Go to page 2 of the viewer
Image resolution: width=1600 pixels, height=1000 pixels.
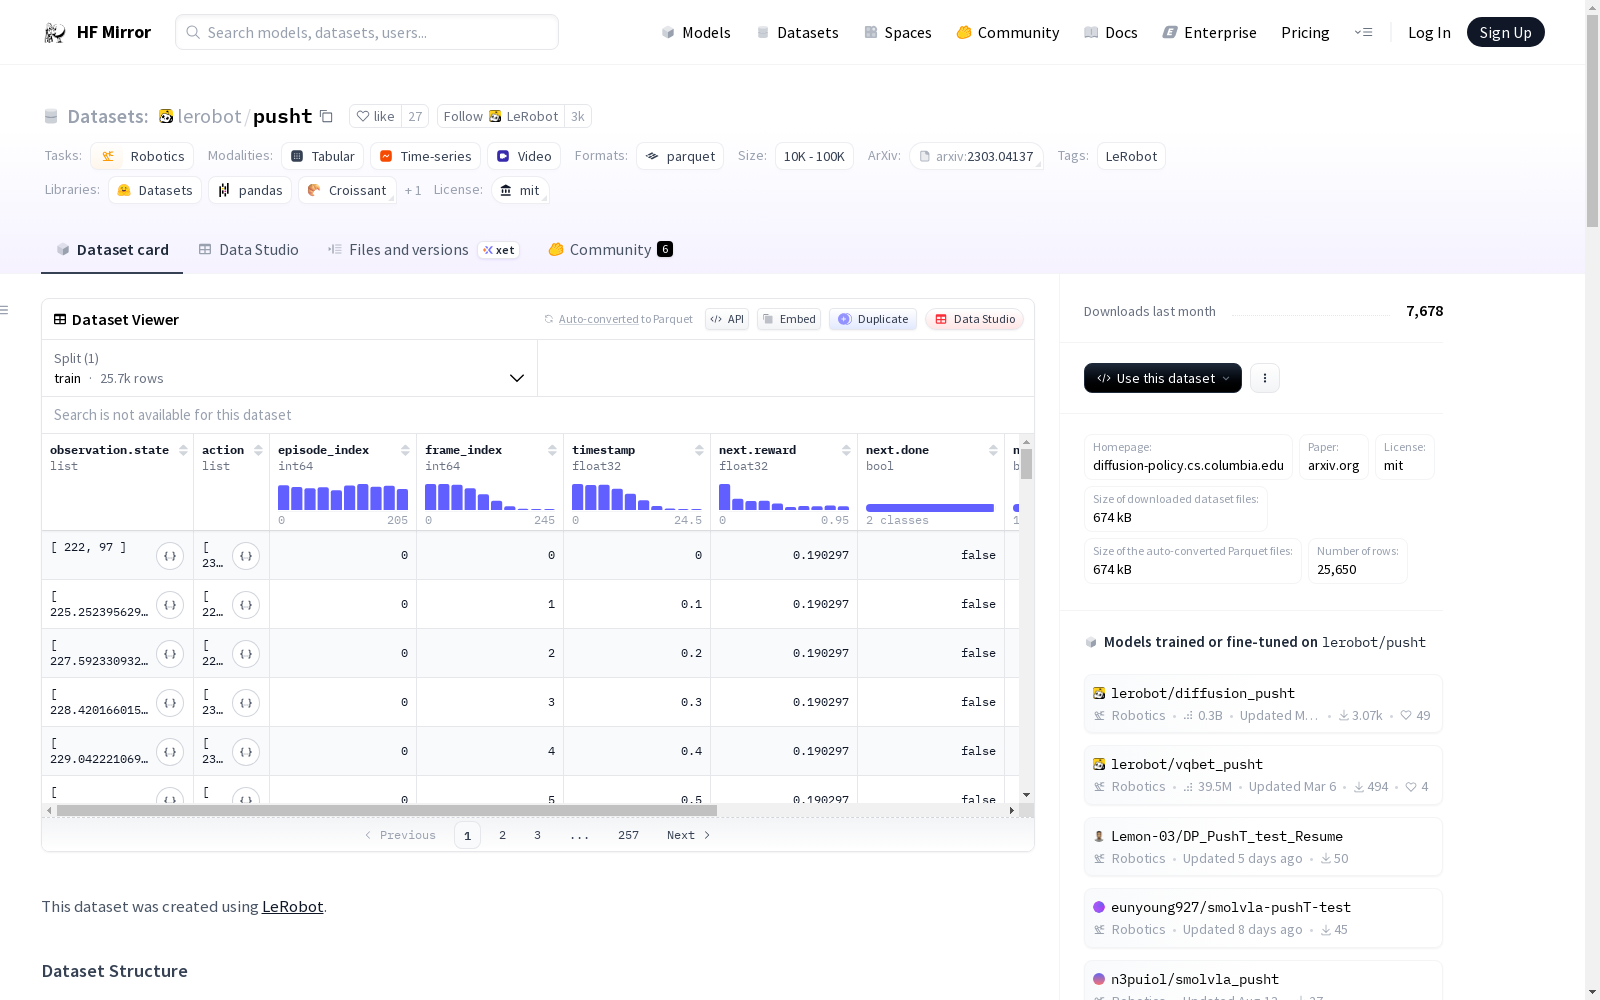click(x=502, y=835)
